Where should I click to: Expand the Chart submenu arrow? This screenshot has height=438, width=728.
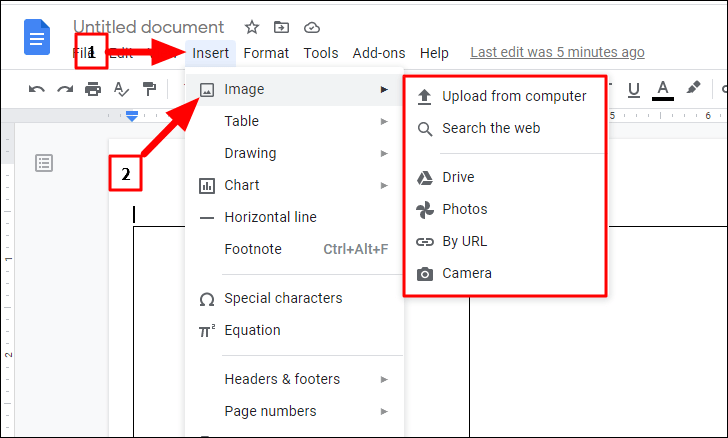pos(384,186)
